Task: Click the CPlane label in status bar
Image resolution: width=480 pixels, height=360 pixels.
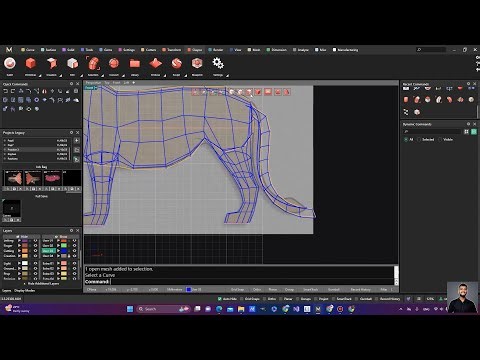Action: pyautogui.click(x=91, y=289)
